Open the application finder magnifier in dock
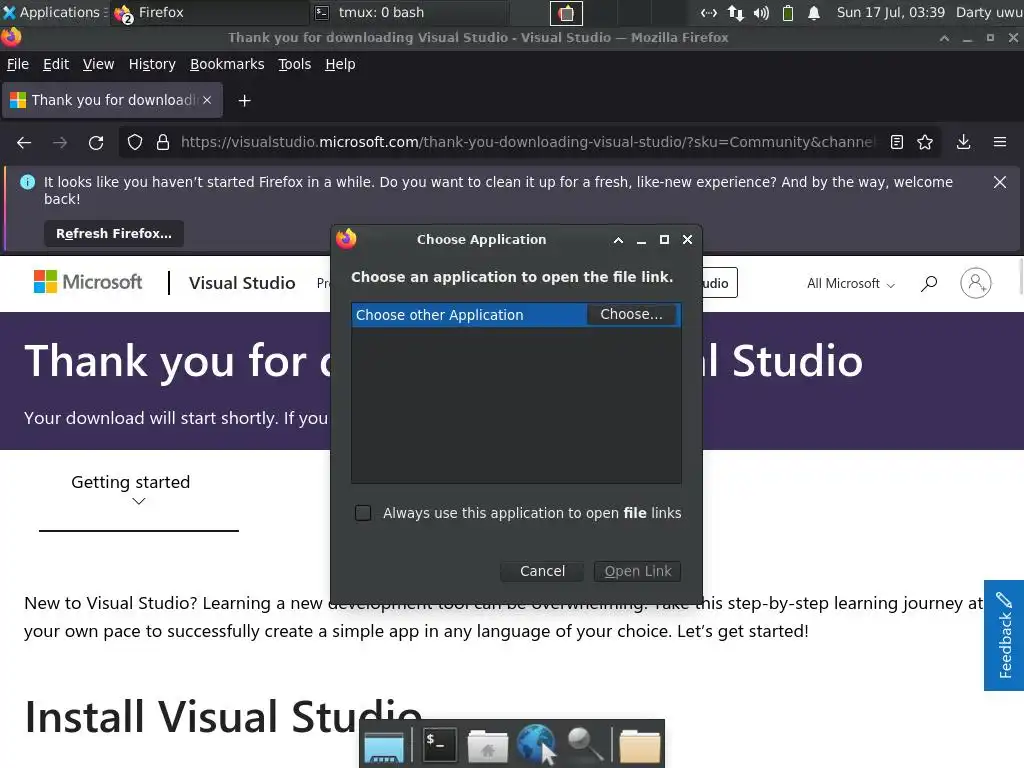This screenshot has height=768, width=1024. [584, 745]
